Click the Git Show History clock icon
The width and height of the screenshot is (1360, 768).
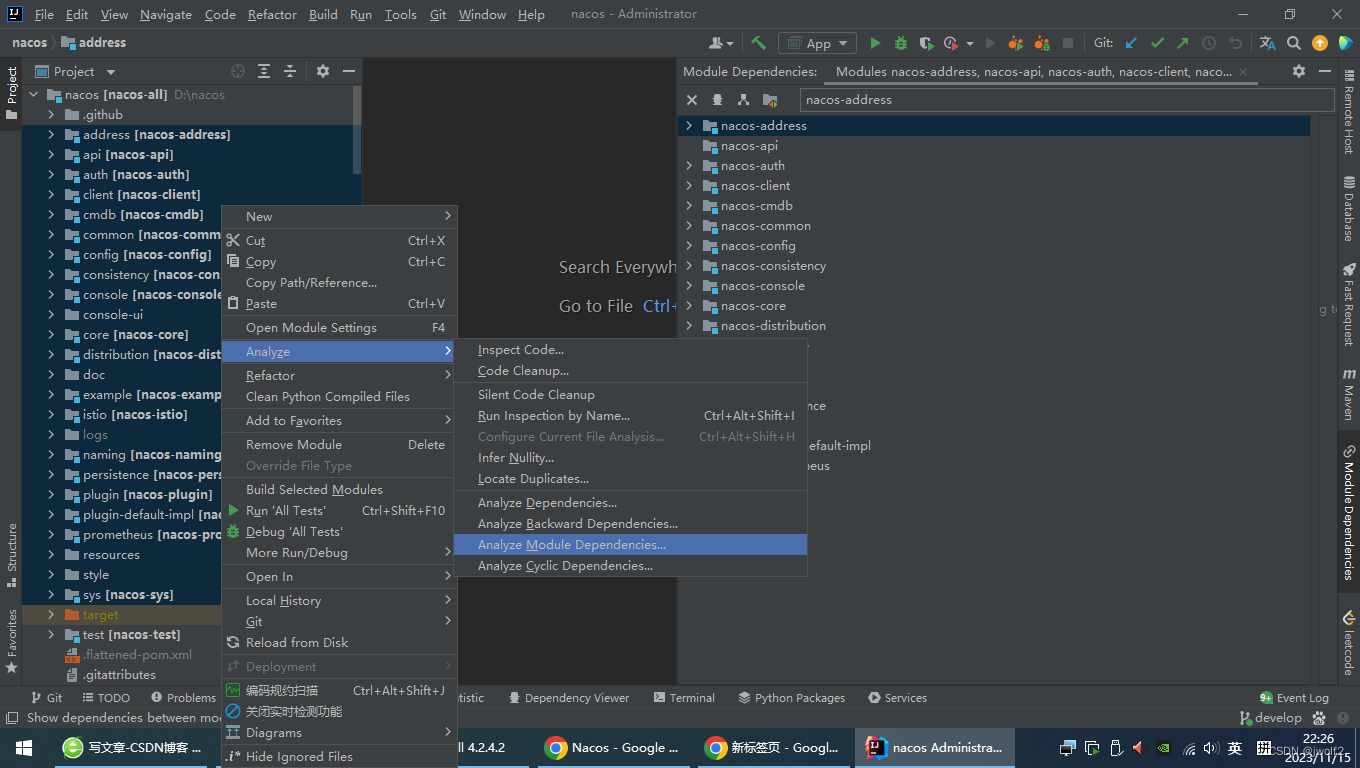point(1209,43)
